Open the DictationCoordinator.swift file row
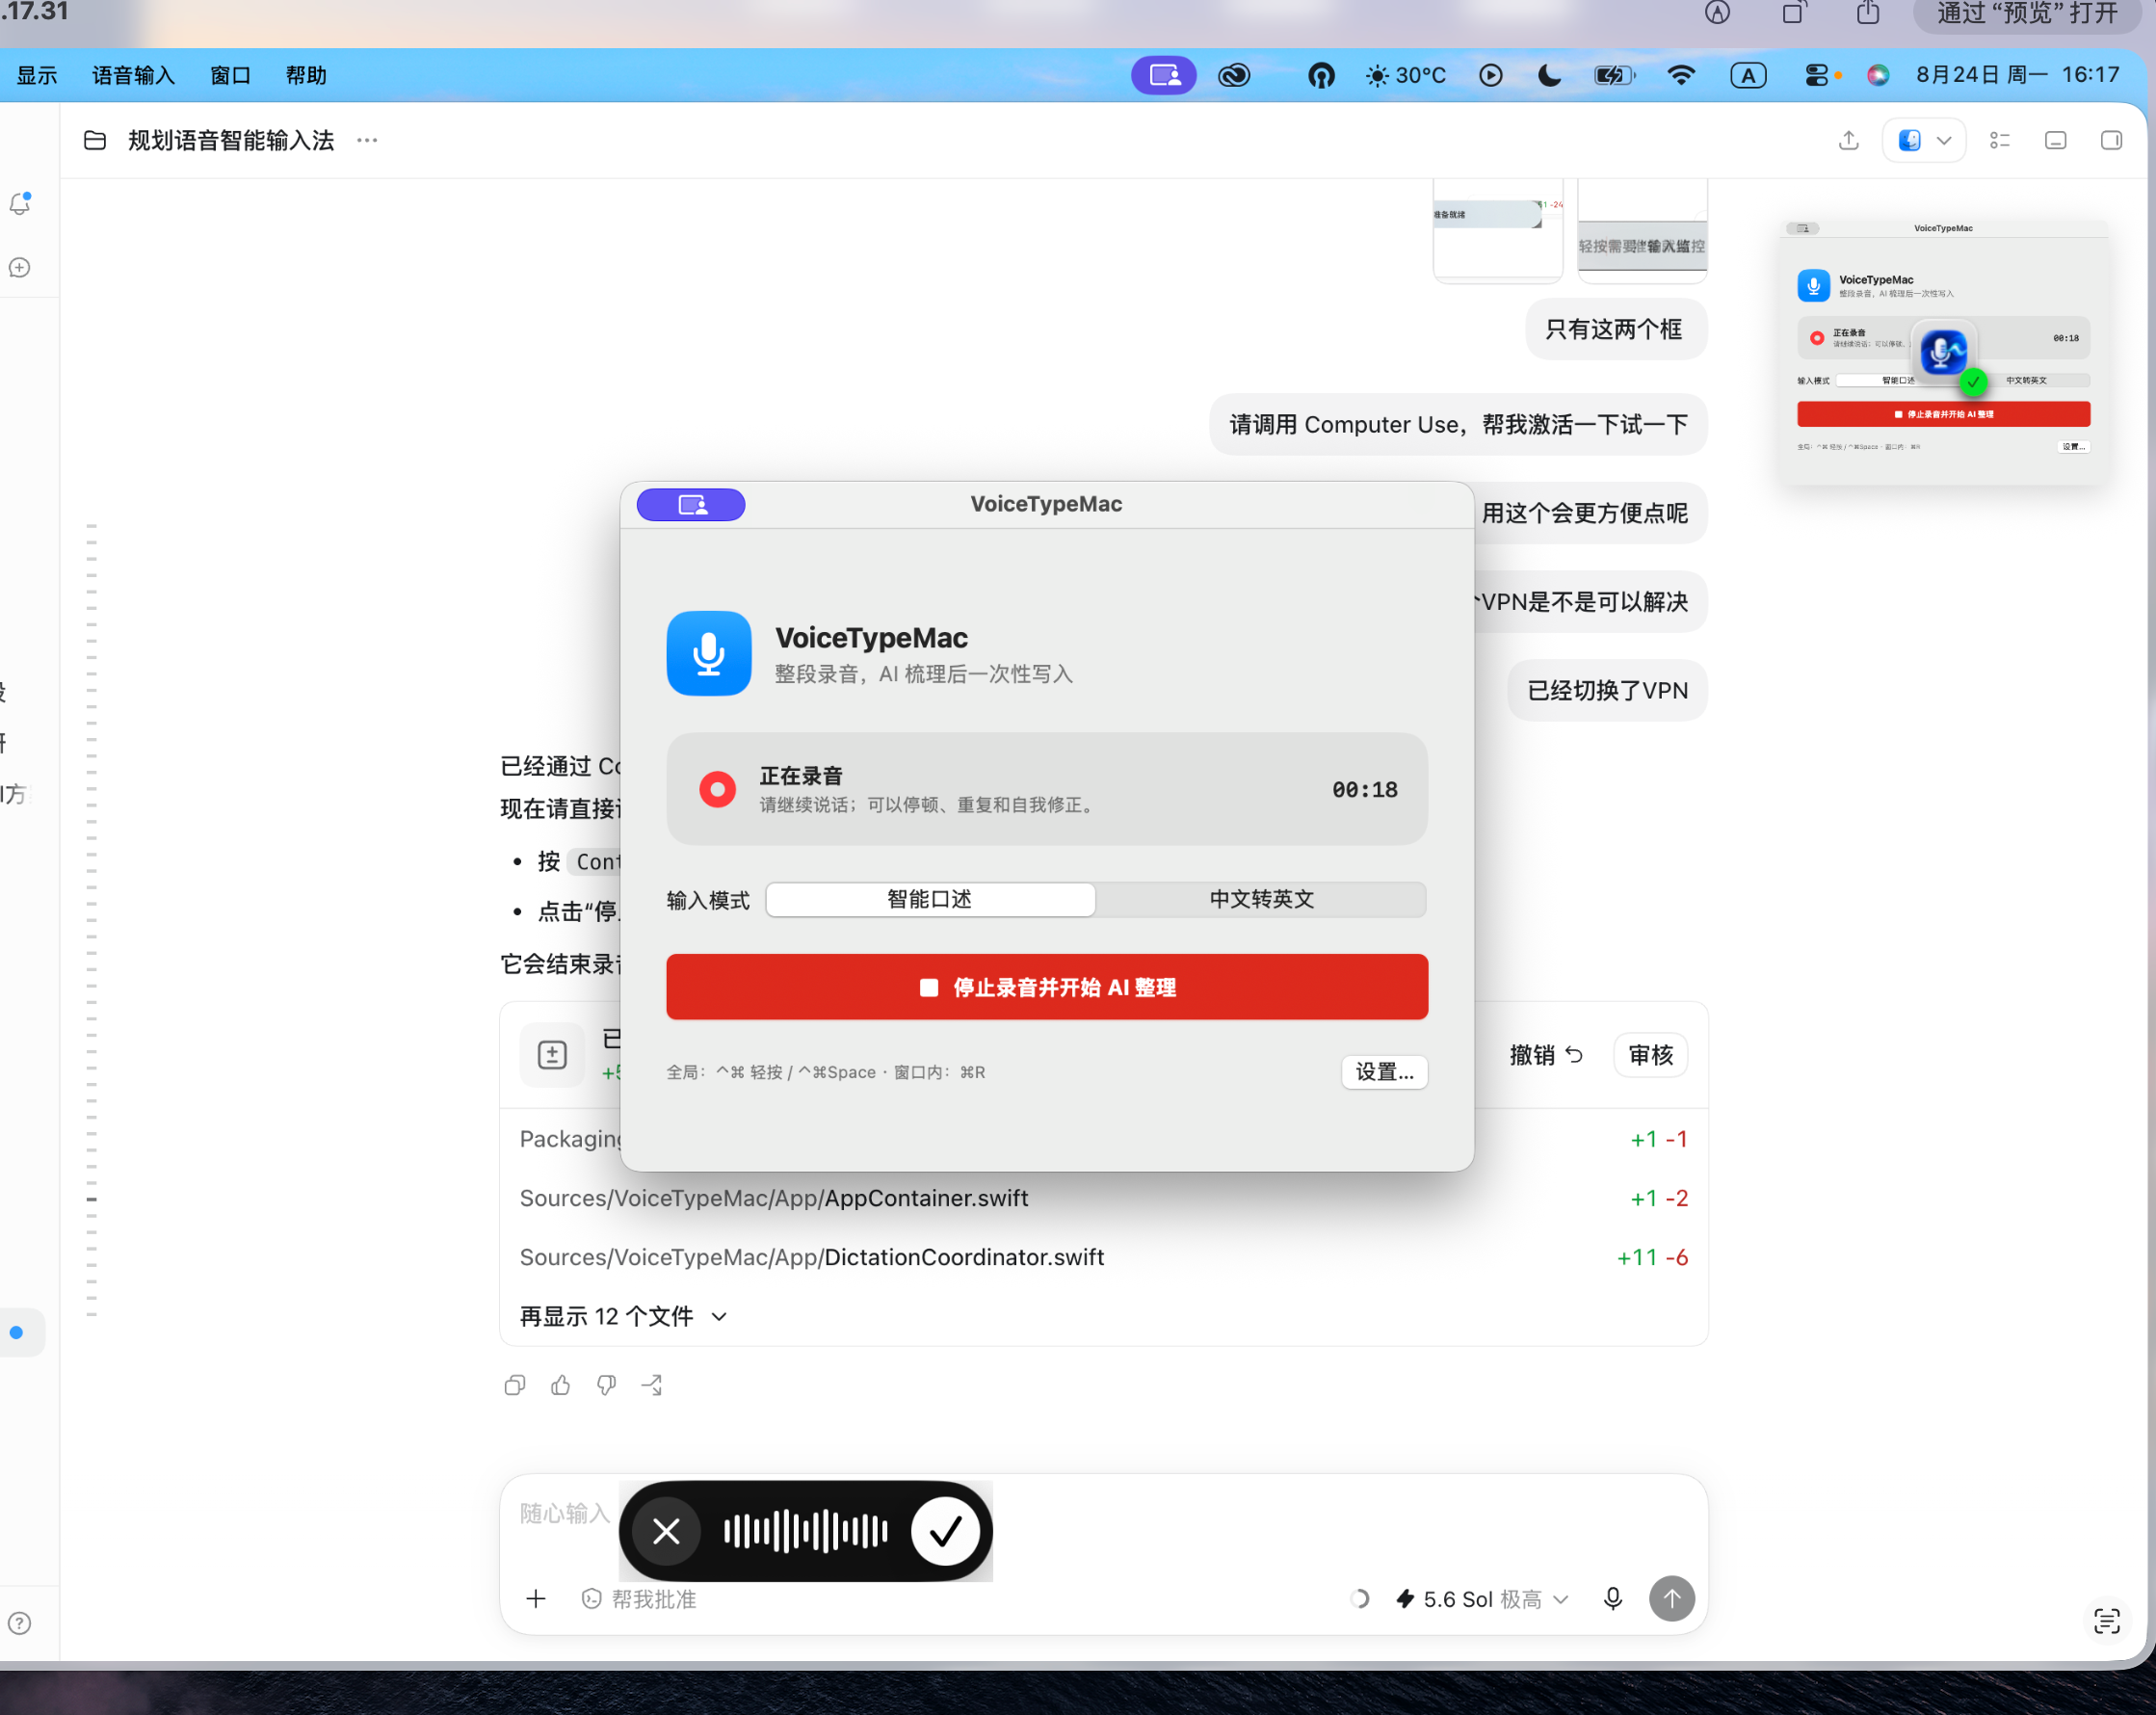Screen dimensions: 2156x1715 (1104, 1257)
